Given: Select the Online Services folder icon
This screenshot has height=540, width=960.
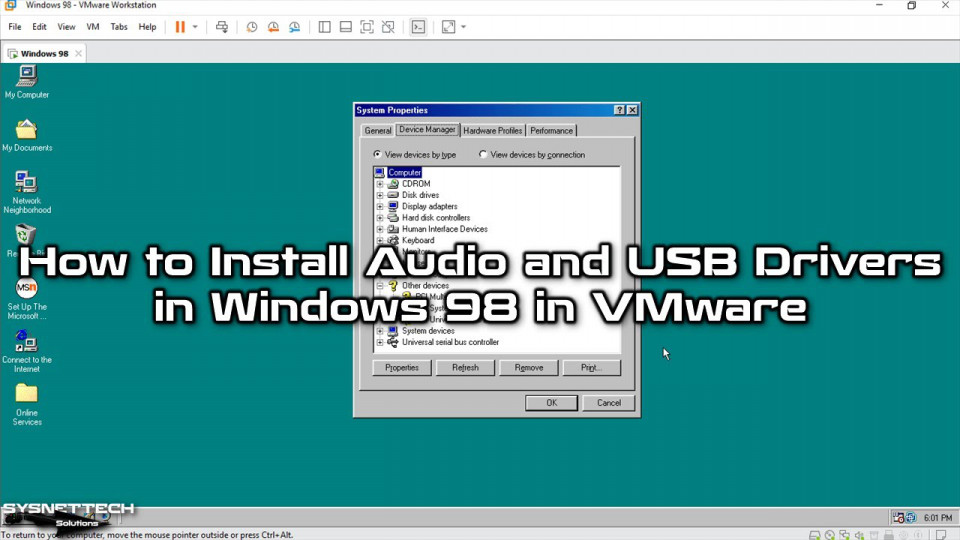Looking at the screenshot, I should [26, 404].
